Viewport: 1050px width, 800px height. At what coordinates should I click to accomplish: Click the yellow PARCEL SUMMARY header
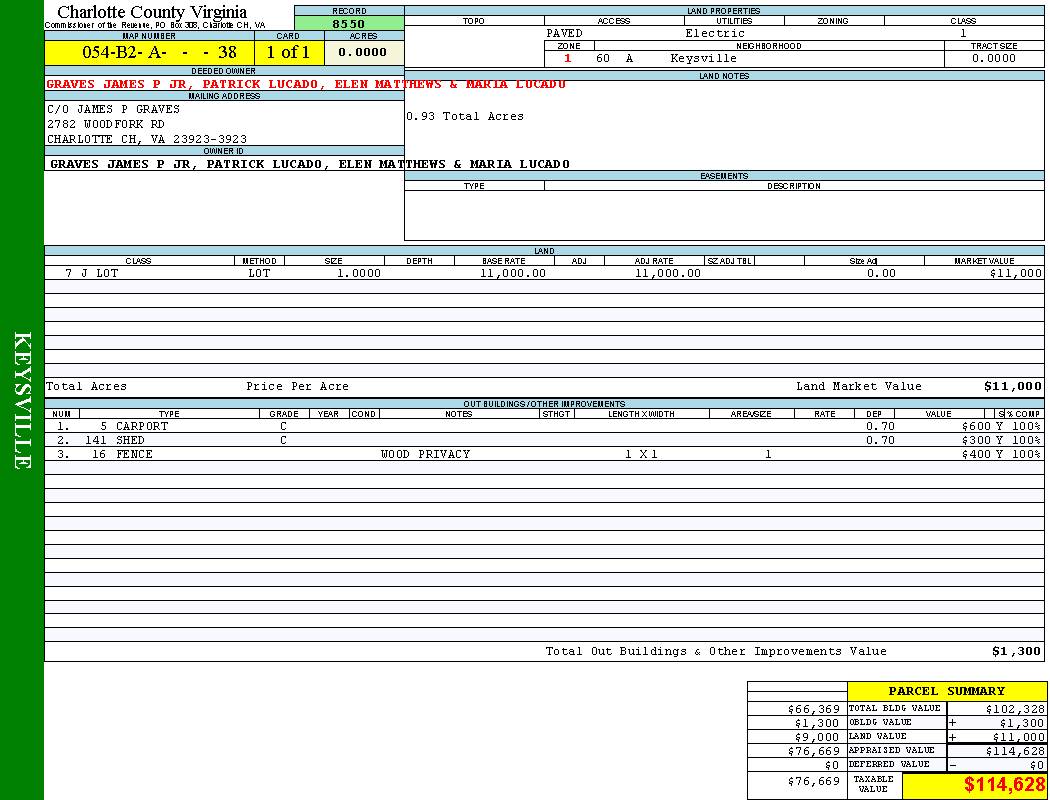coord(946,691)
